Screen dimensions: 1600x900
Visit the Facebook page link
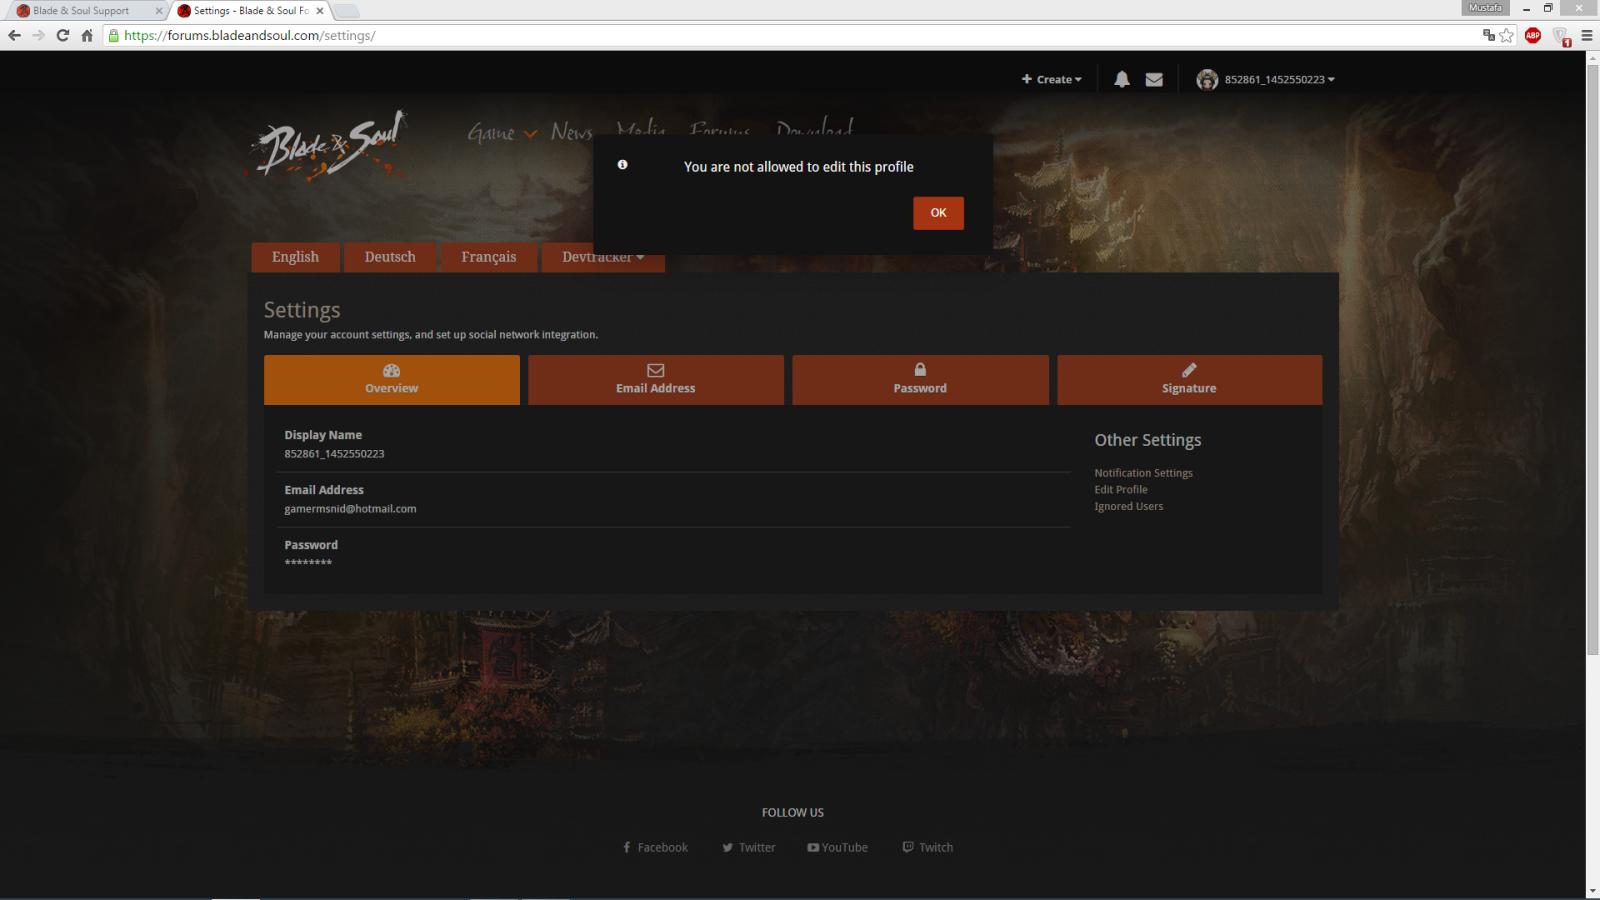[x=655, y=847]
